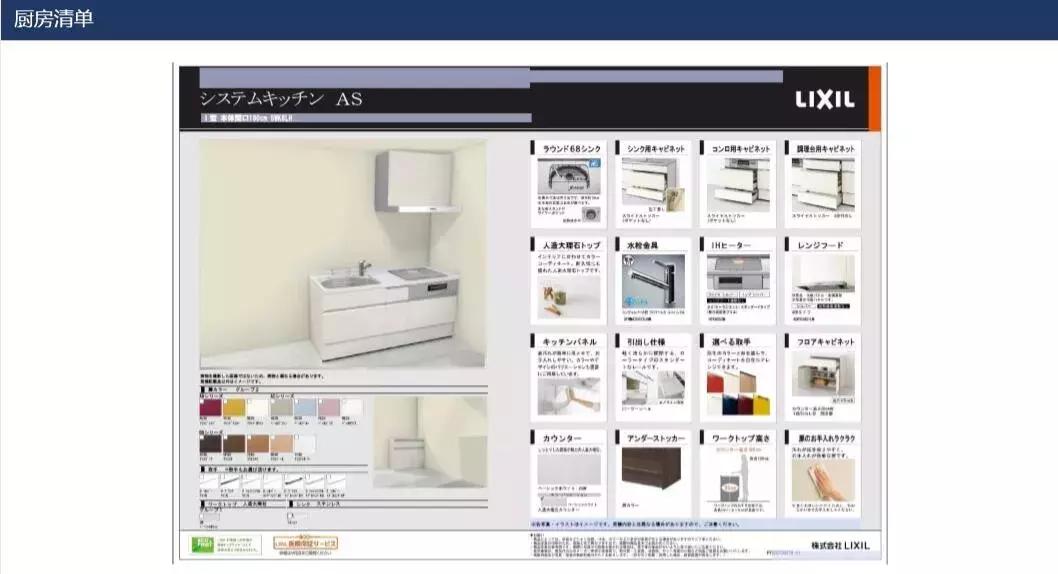
Task: Pick the light blue door color swatch
Action: coord(305,407)
